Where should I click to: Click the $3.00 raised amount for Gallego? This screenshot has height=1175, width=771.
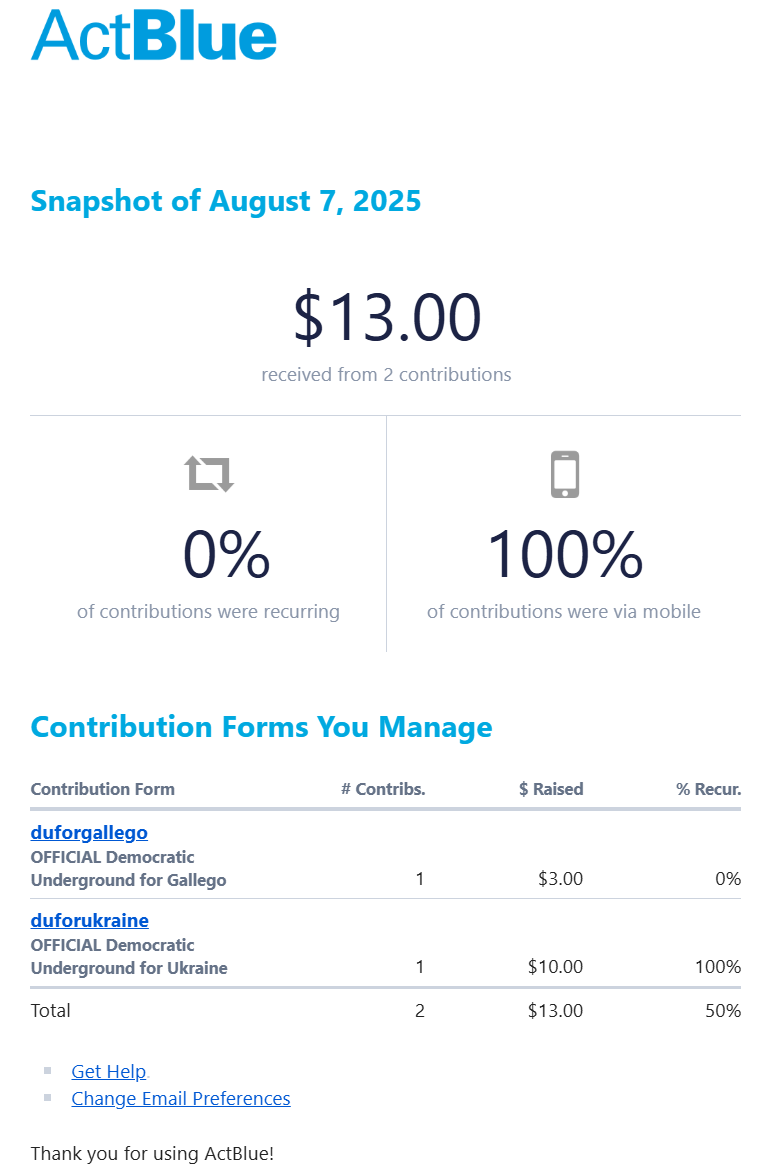pyautogui.click(x=560, y=879)
